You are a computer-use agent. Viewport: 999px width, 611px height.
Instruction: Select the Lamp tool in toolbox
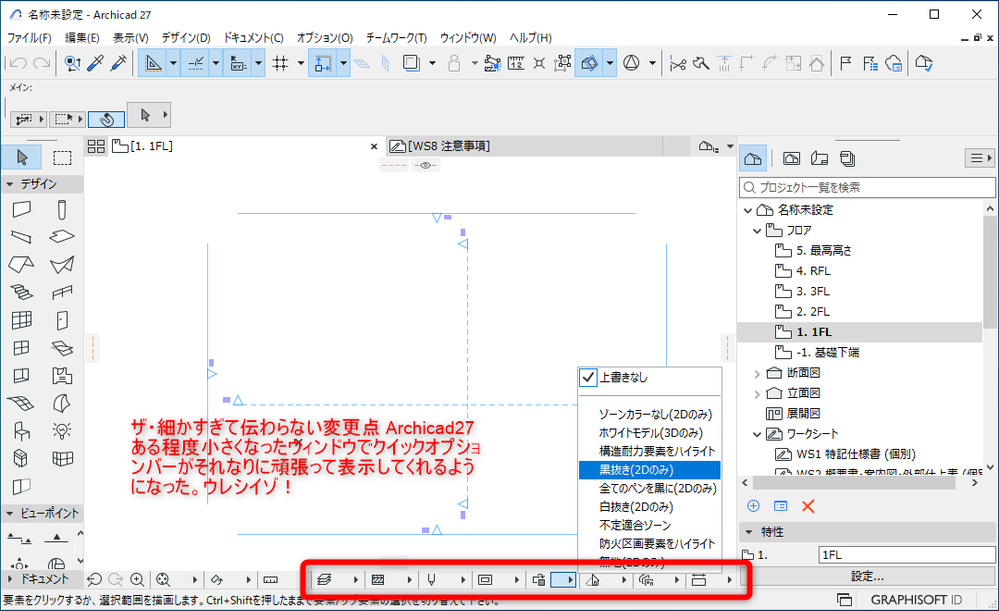pos(62,431)
